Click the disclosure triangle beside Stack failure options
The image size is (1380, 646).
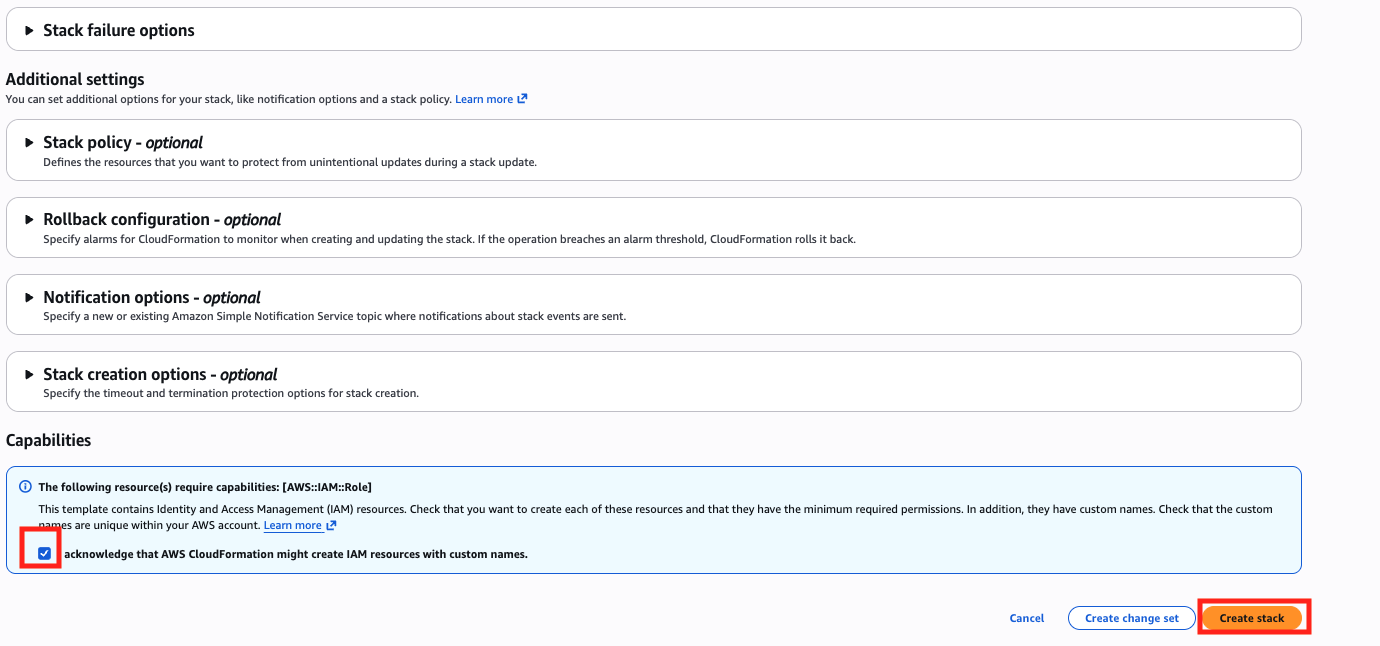[x=30, y=31]
